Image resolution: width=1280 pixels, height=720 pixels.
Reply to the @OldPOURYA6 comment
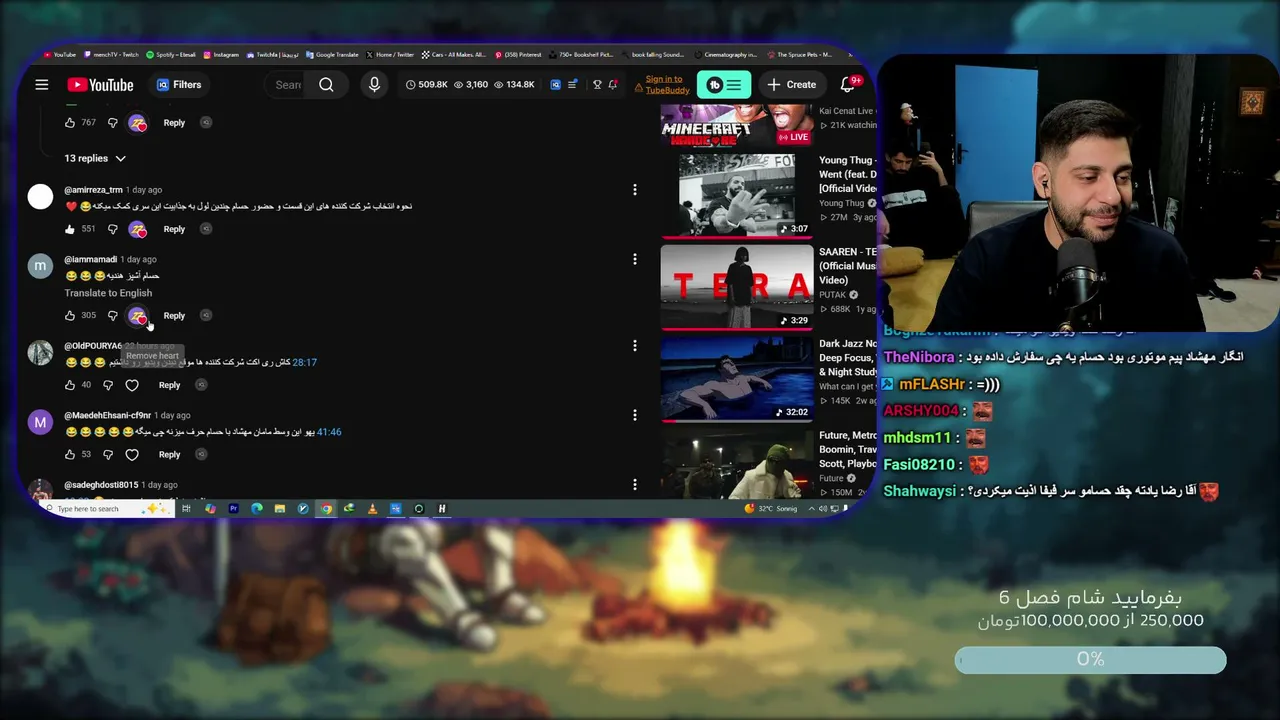coord(169,385)
